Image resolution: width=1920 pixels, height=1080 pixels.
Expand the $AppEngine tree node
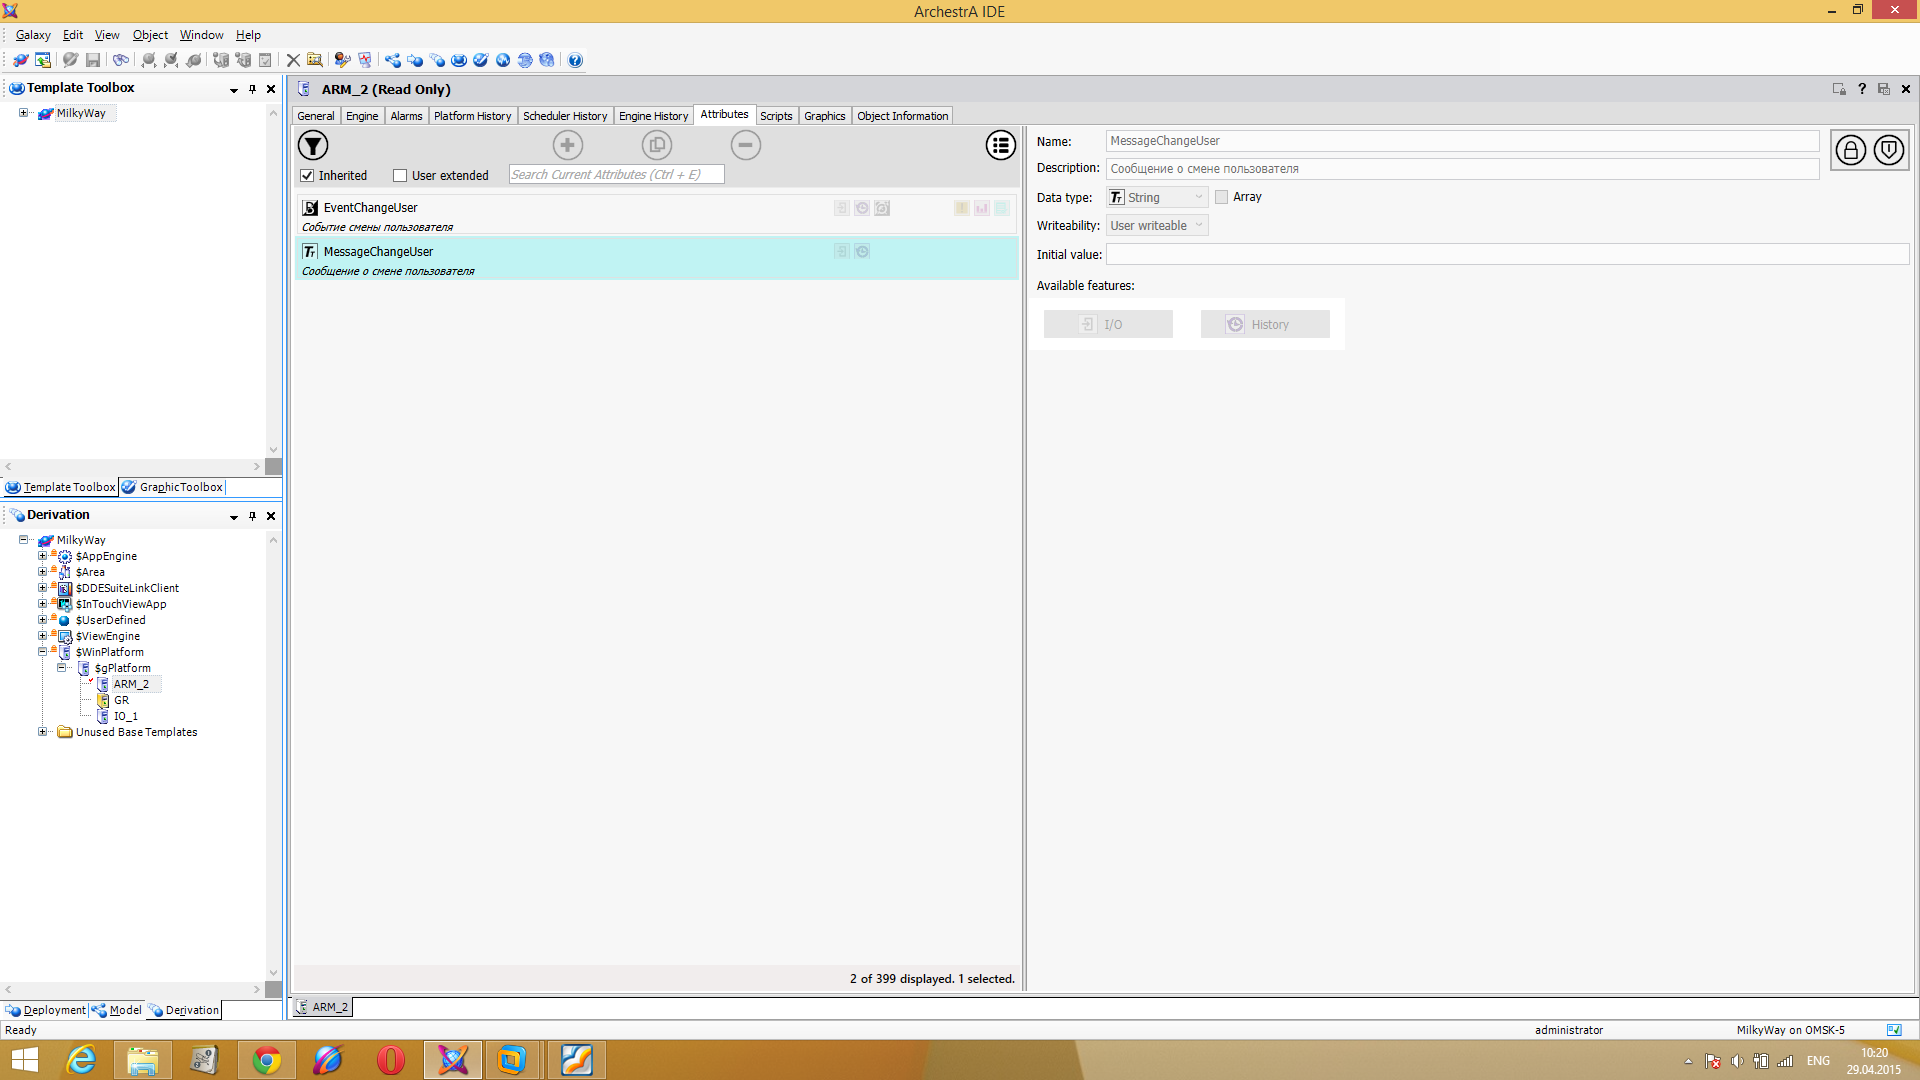click(42, 556)
